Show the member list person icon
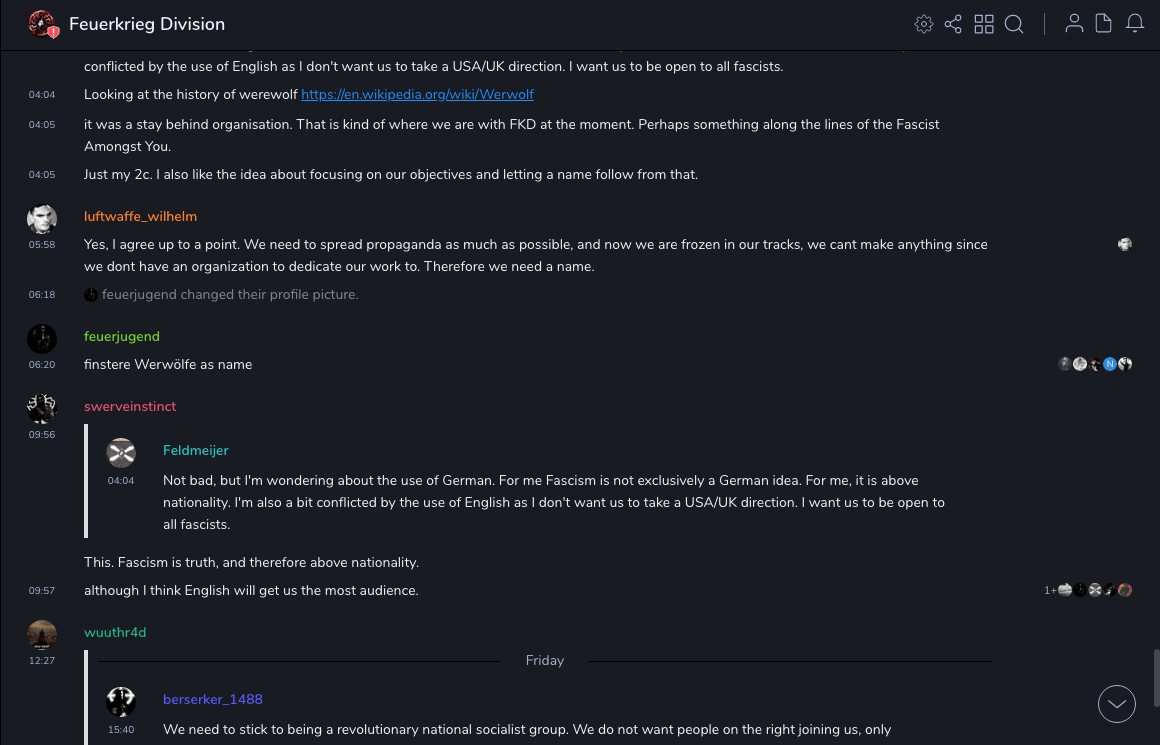Image resolution: width=1160 pixels, height=745 pixels. (1074, 24)
